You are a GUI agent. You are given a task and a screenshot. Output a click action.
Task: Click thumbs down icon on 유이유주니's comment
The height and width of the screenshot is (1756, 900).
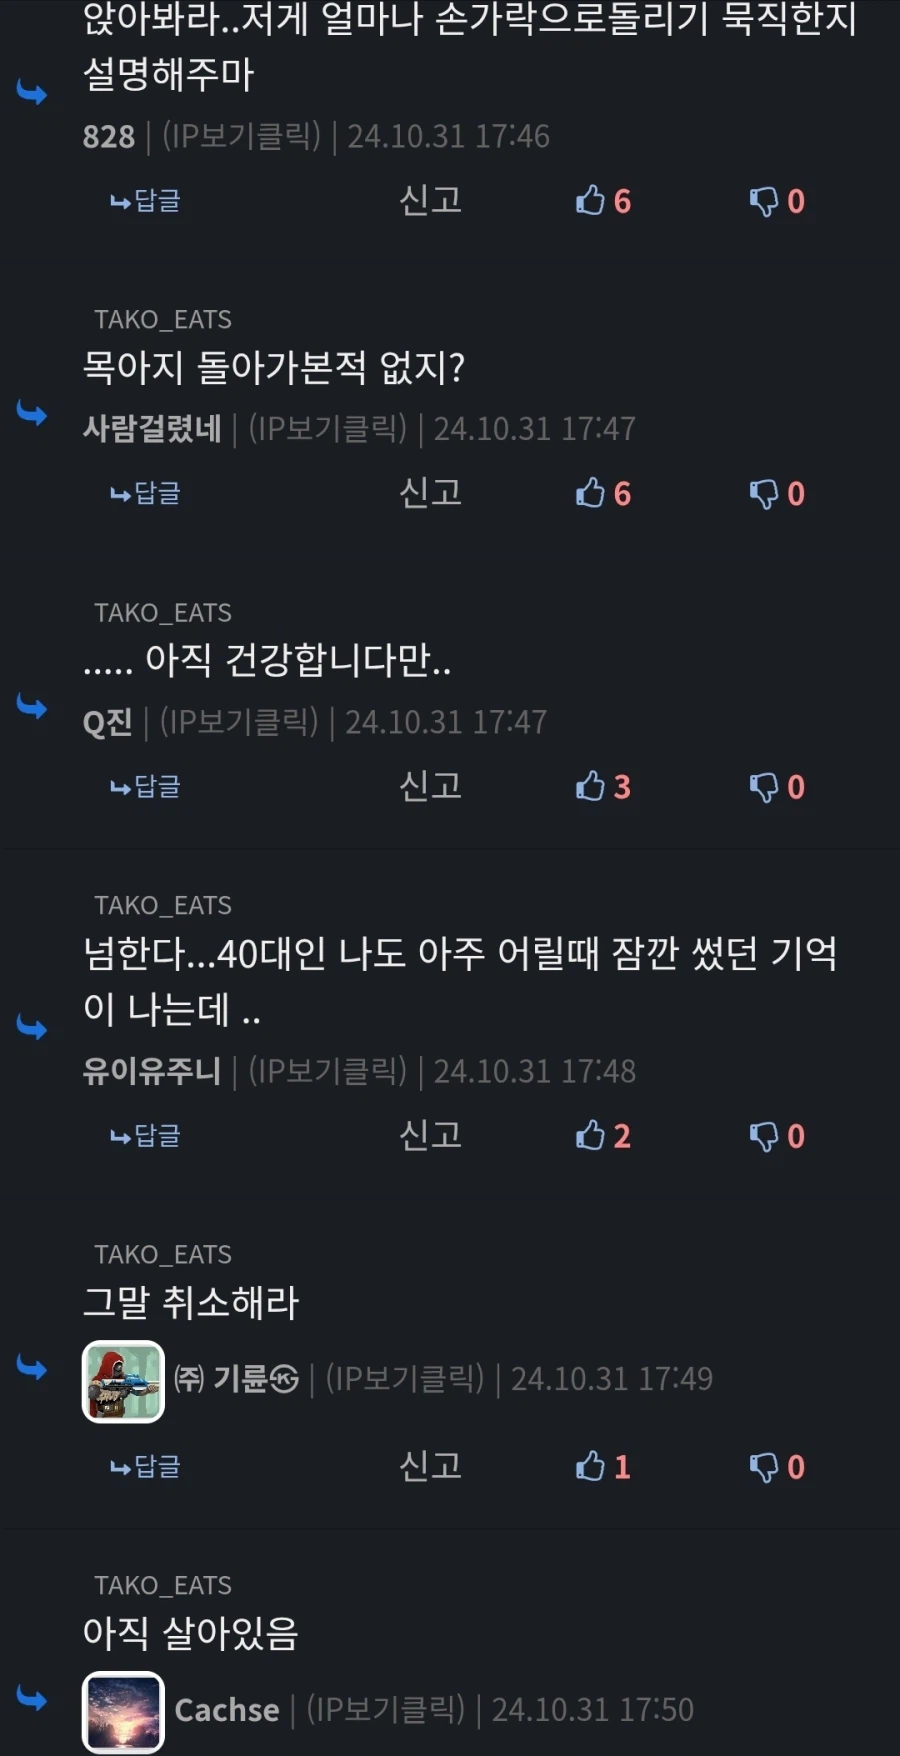(765, 1136)
